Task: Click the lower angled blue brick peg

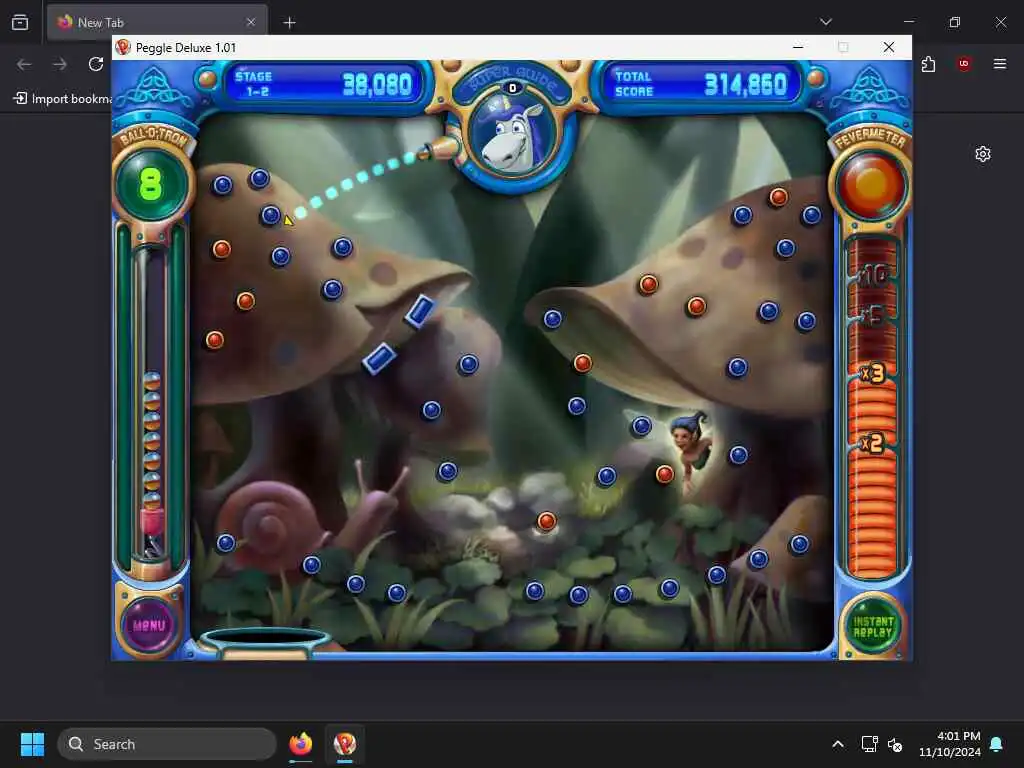Action: pos(379,358)
